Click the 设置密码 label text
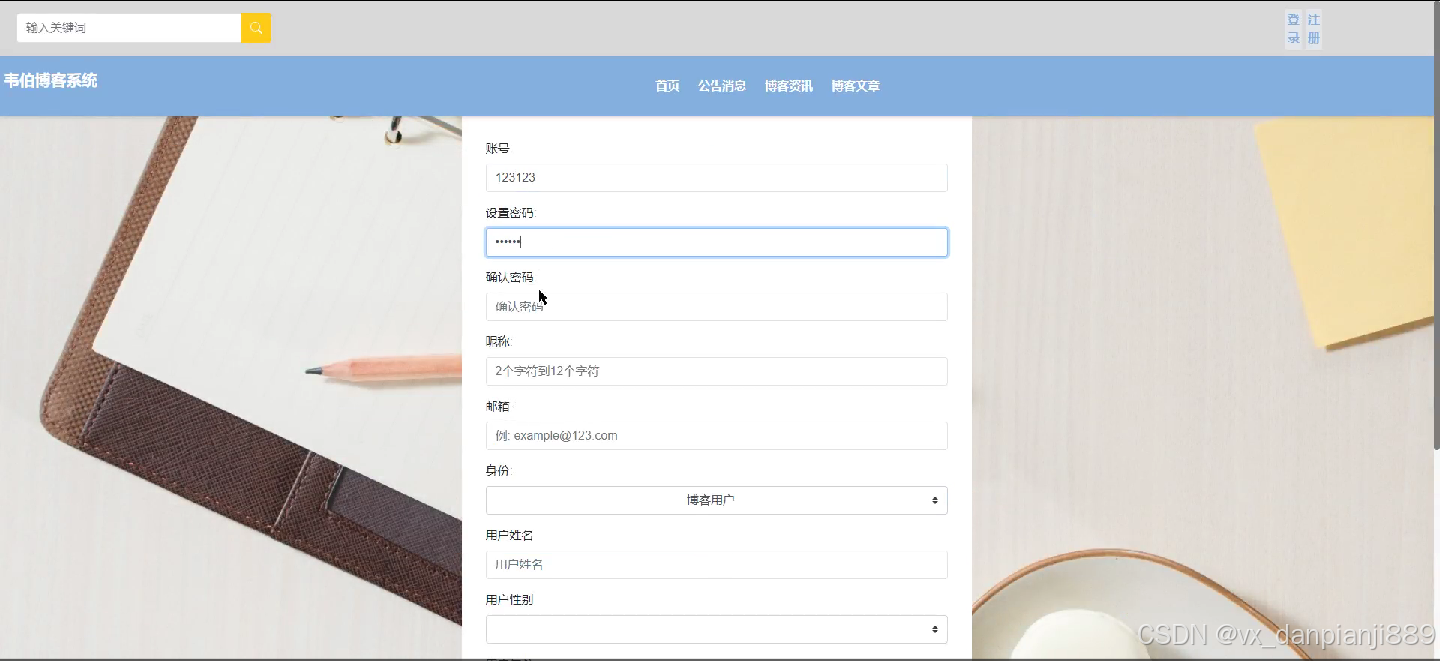The height and width of the screenshot is (661, 1440). click(510, 213)
